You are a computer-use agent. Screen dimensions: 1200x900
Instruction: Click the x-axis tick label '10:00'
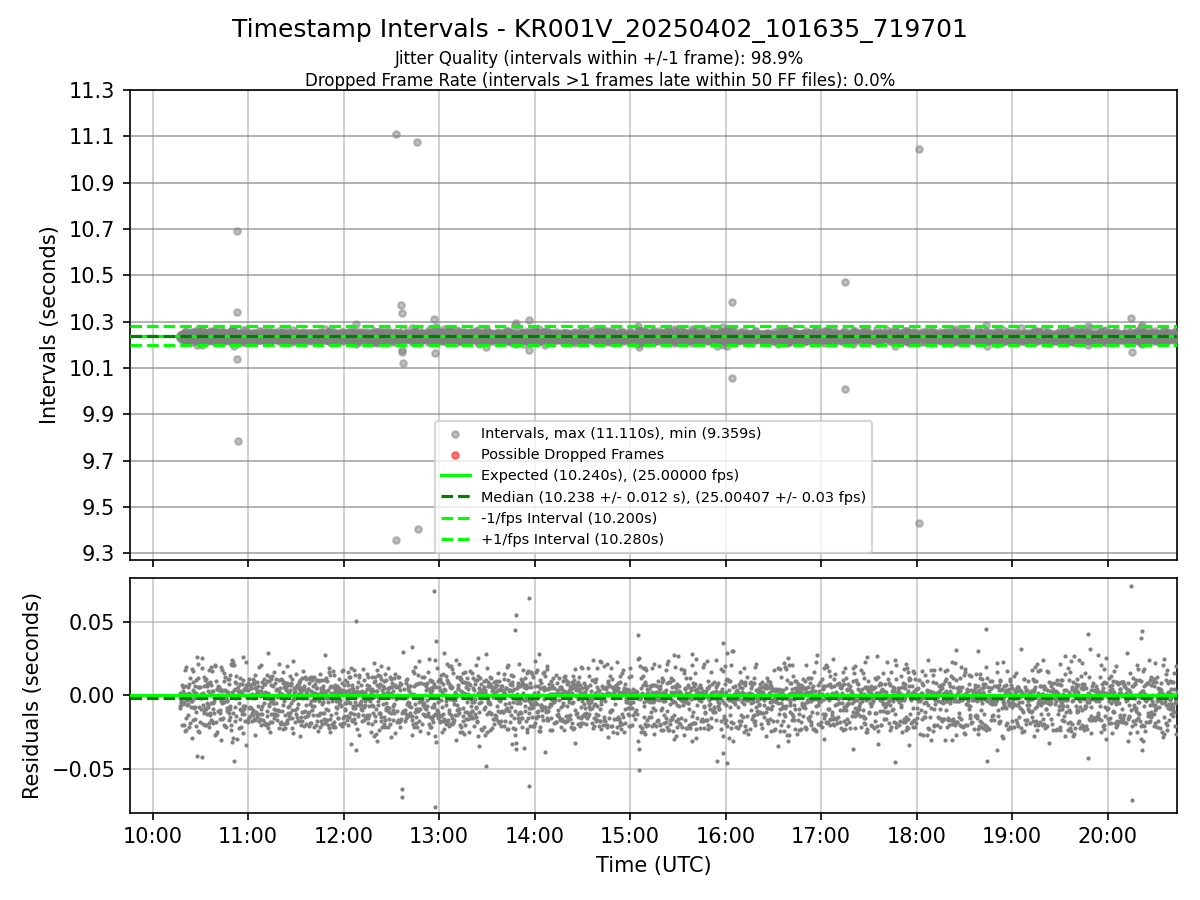[x=152, y=837]
